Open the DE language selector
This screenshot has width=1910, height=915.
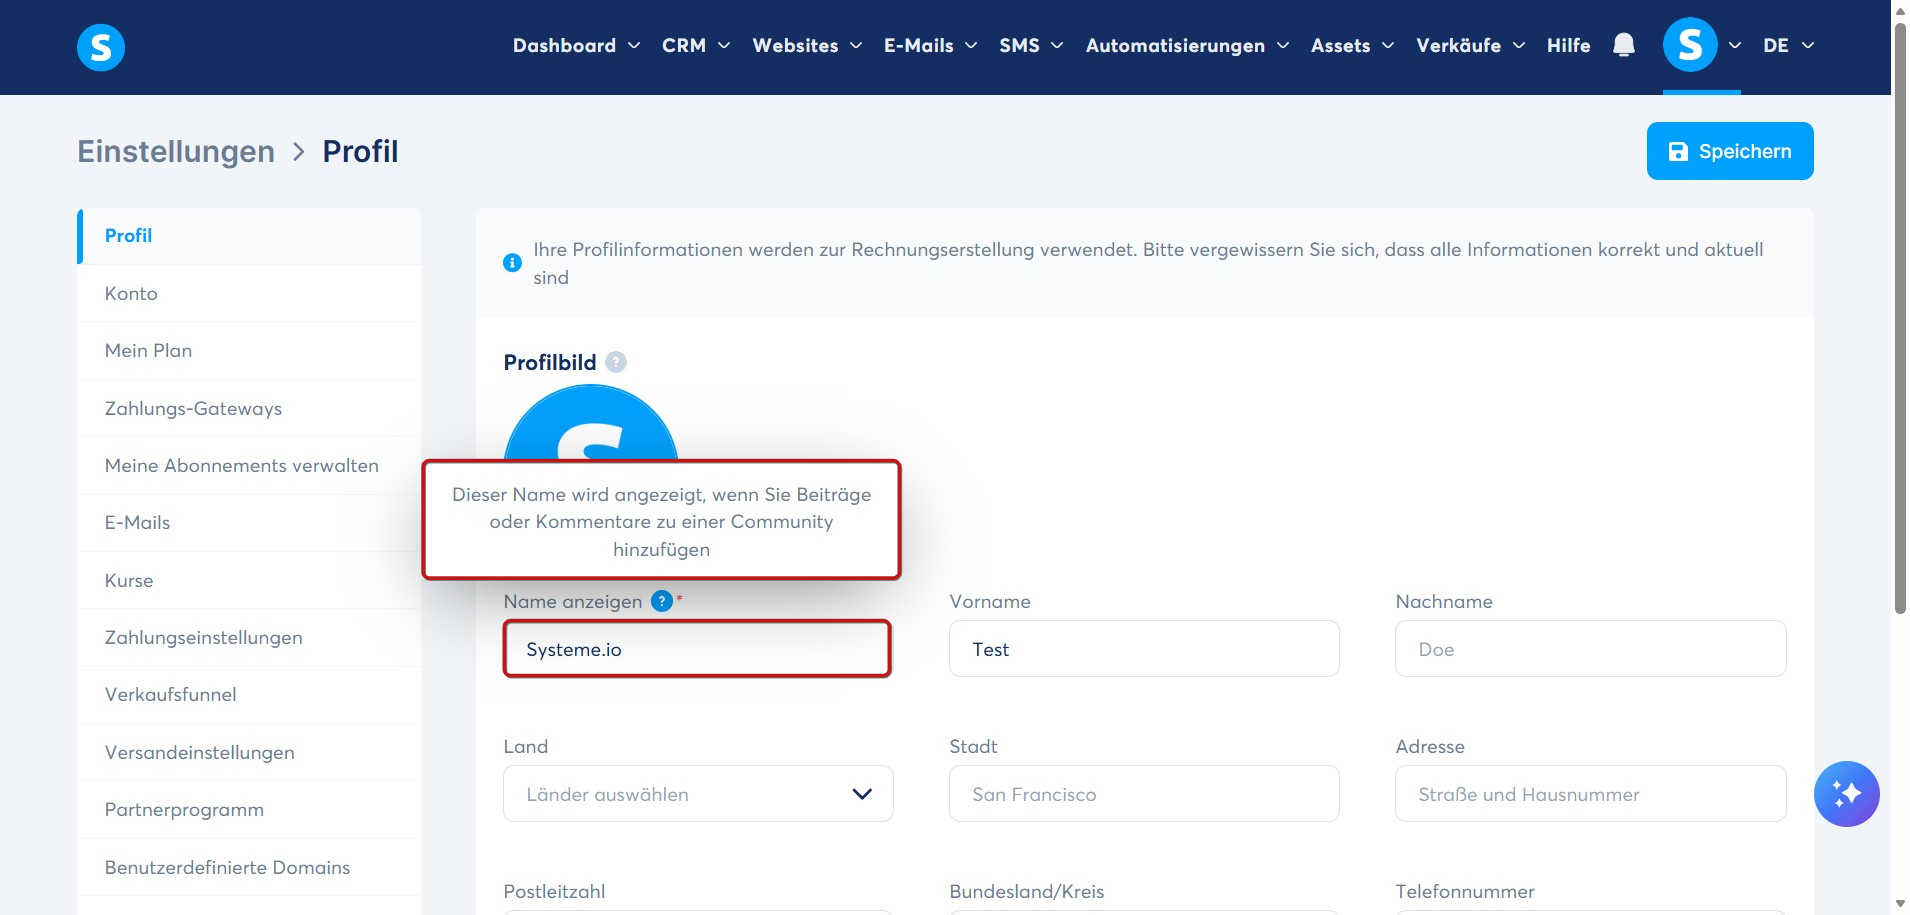[1788, 45]
